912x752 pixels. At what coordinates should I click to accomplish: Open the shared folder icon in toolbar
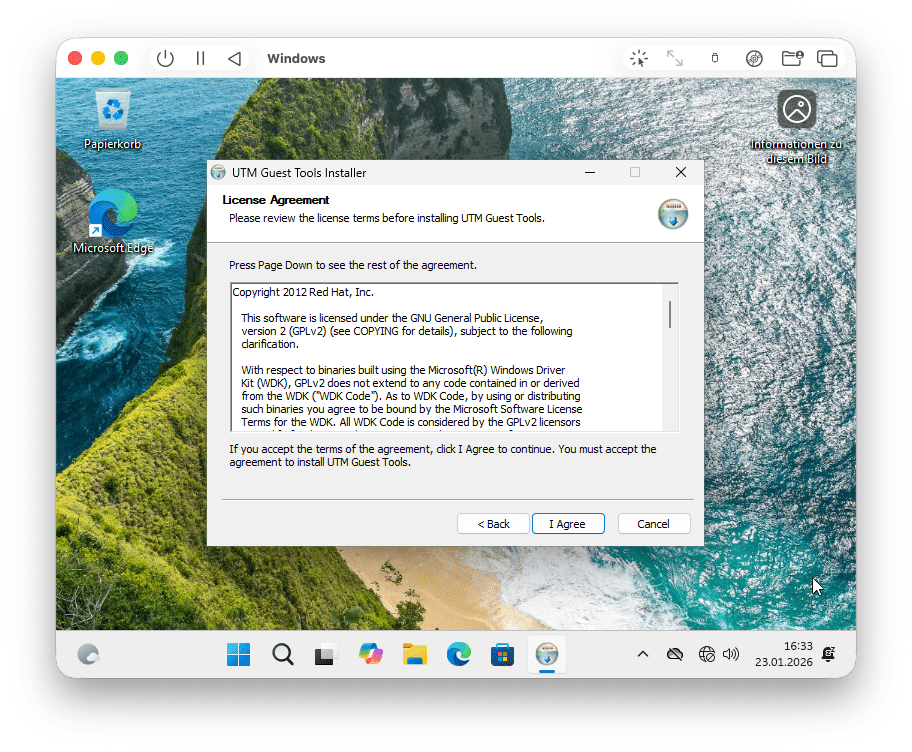point(792,59)
